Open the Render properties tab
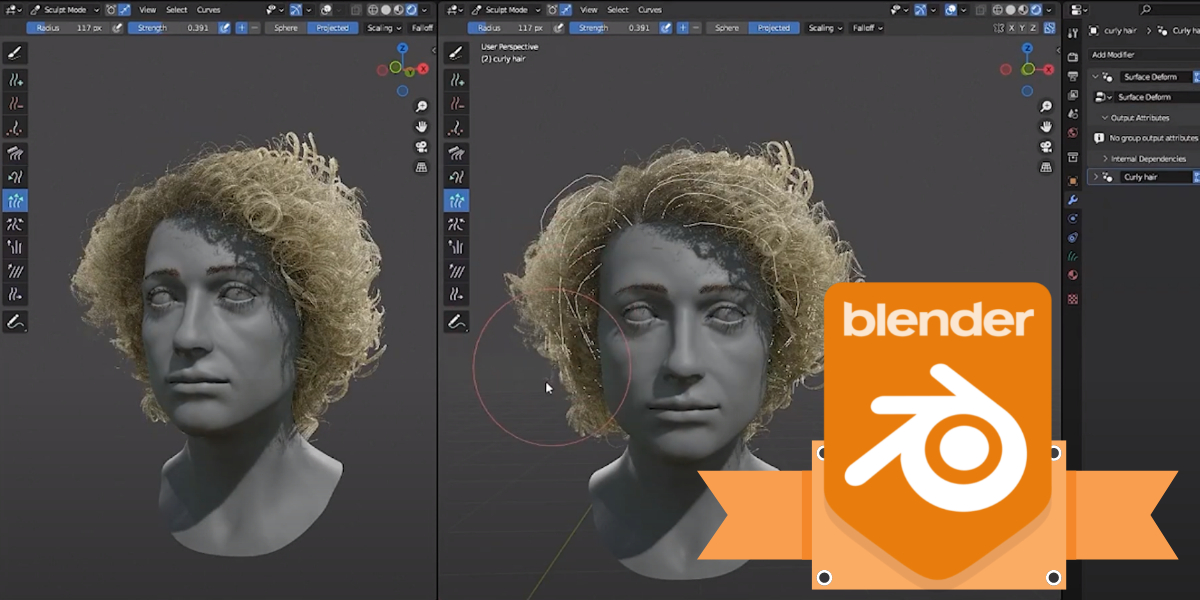This screenshot has height=600, width=1200. [1073, 57]
